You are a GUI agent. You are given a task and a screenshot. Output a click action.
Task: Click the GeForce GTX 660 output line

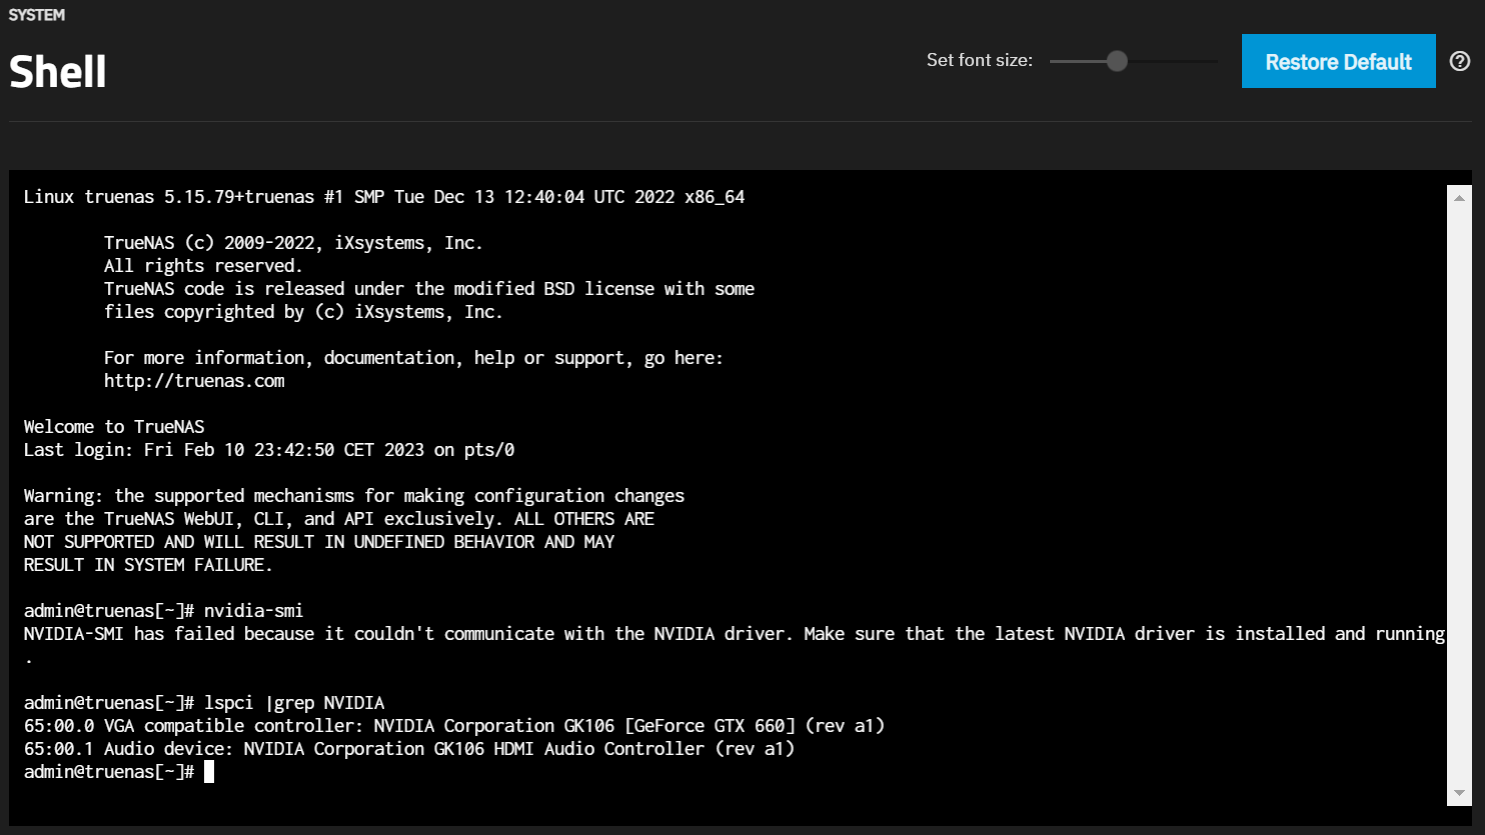pos(454,726)
